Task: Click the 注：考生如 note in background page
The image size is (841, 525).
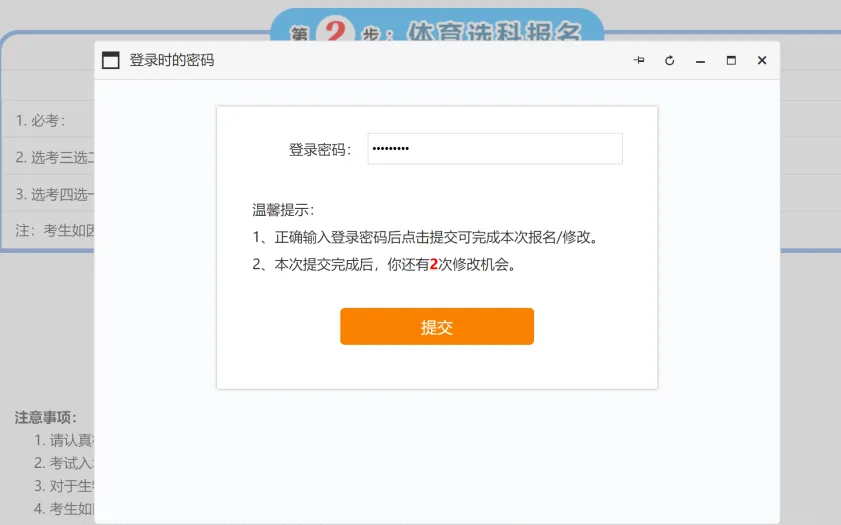Action: [x=55, y=231]
